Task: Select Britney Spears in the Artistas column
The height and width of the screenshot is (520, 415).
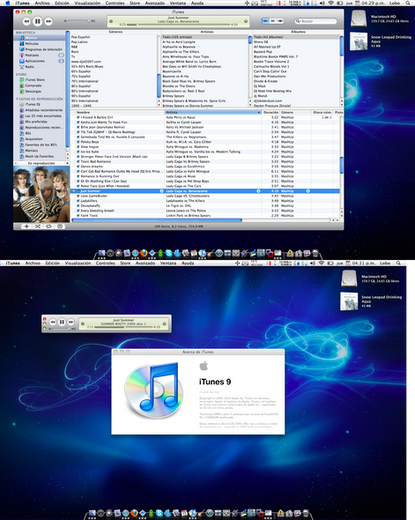Action: (173, 96)
